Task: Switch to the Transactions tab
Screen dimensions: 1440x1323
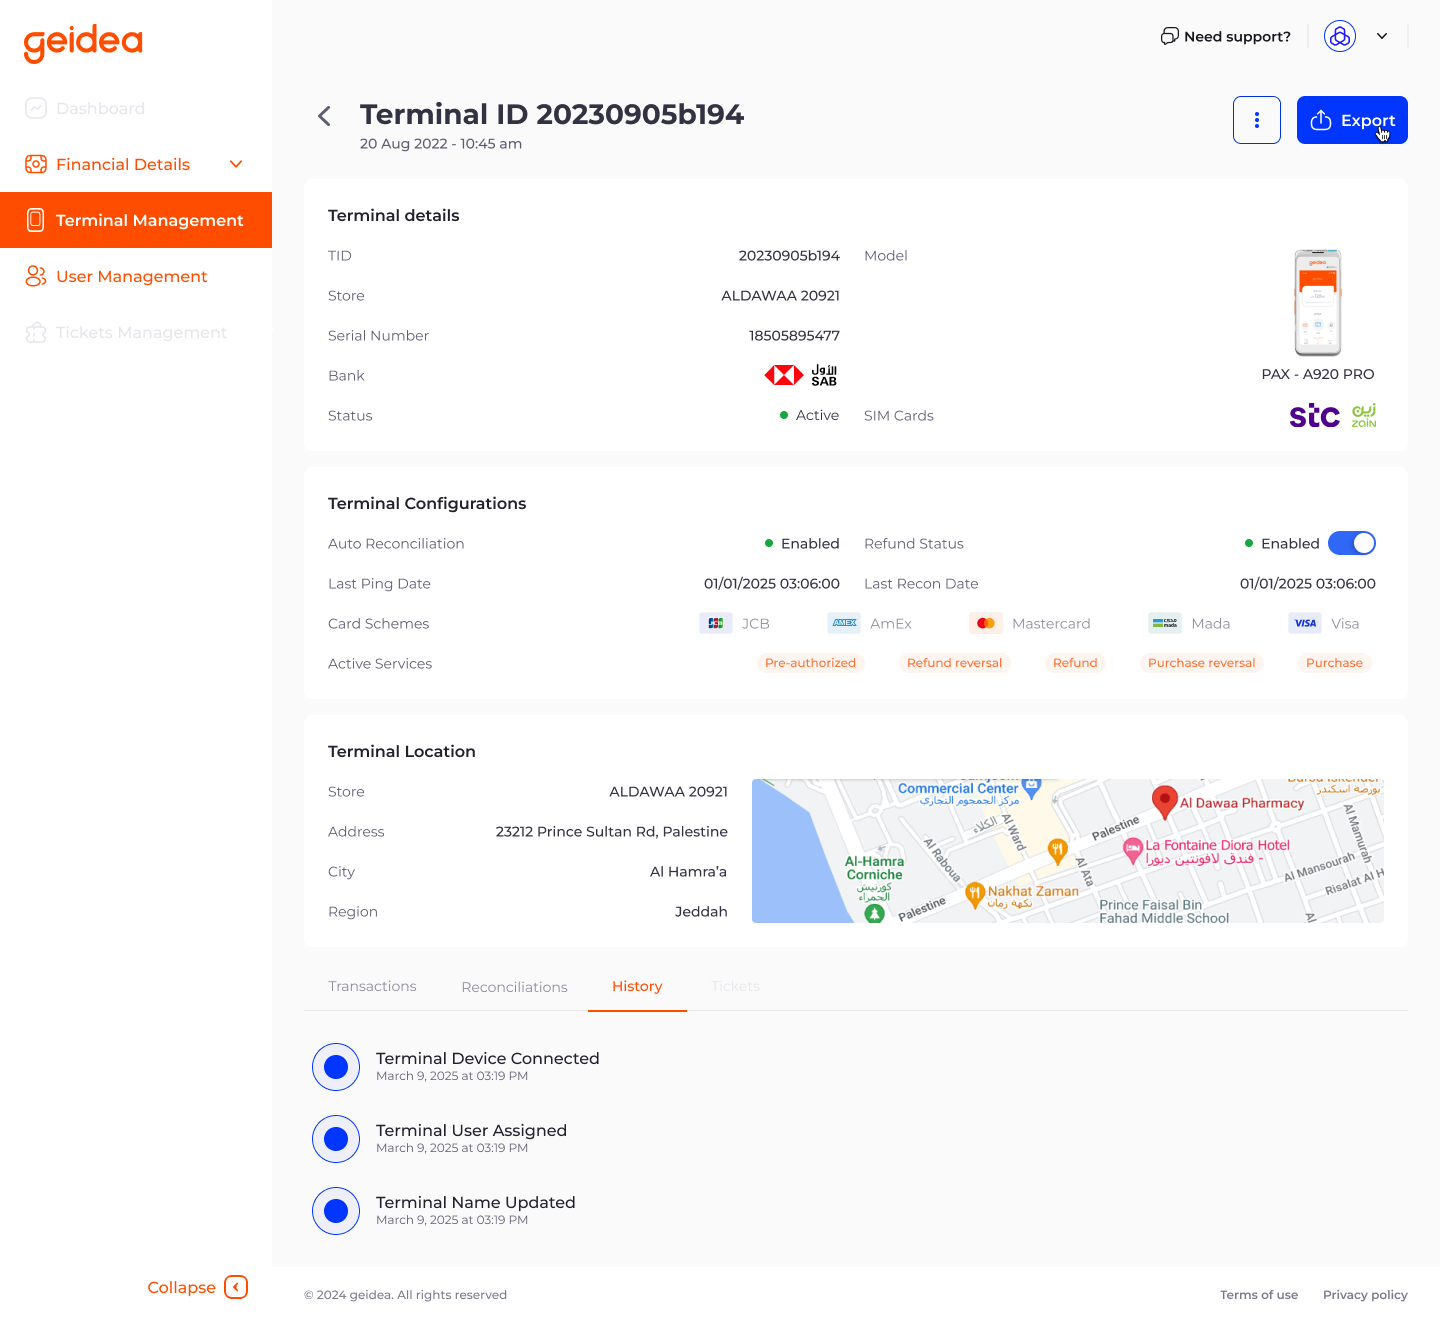Action: click(x=372, y=986)
